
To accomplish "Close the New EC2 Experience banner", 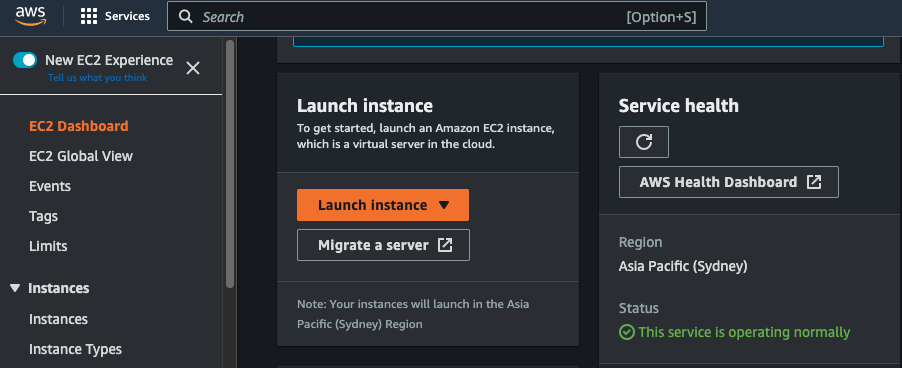I will (193, 68).
